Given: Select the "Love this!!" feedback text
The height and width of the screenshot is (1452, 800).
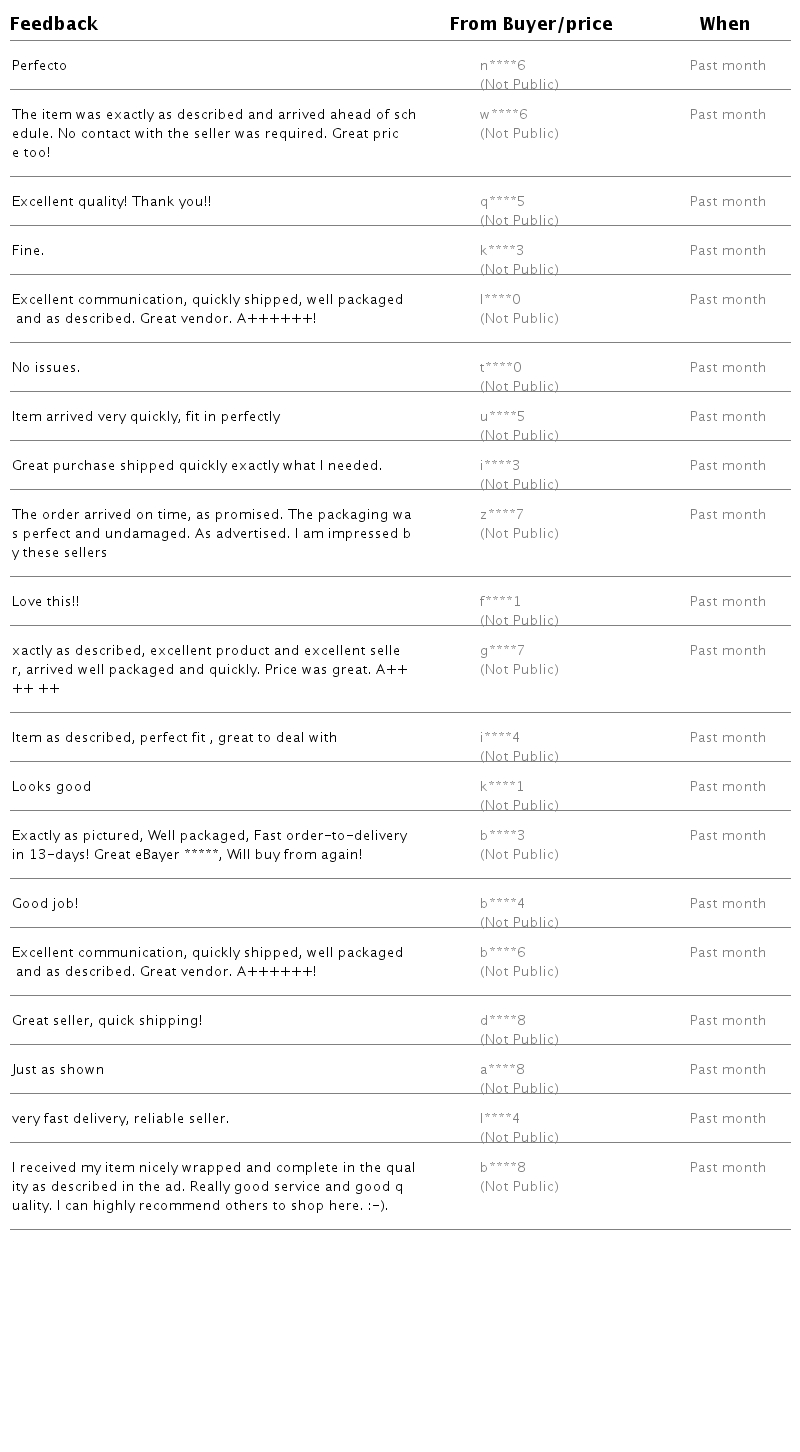Looking at the screenshot, I should point(46,602).
